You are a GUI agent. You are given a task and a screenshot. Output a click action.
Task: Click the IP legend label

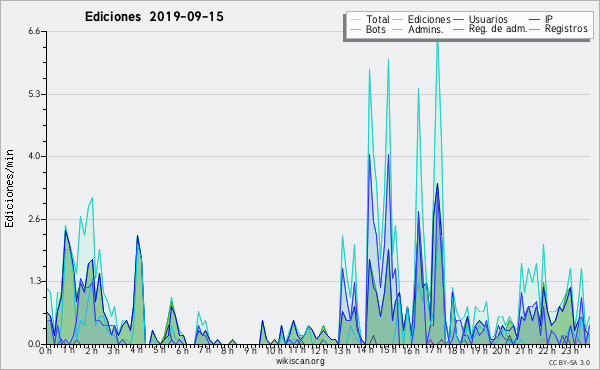pos(549,19)
